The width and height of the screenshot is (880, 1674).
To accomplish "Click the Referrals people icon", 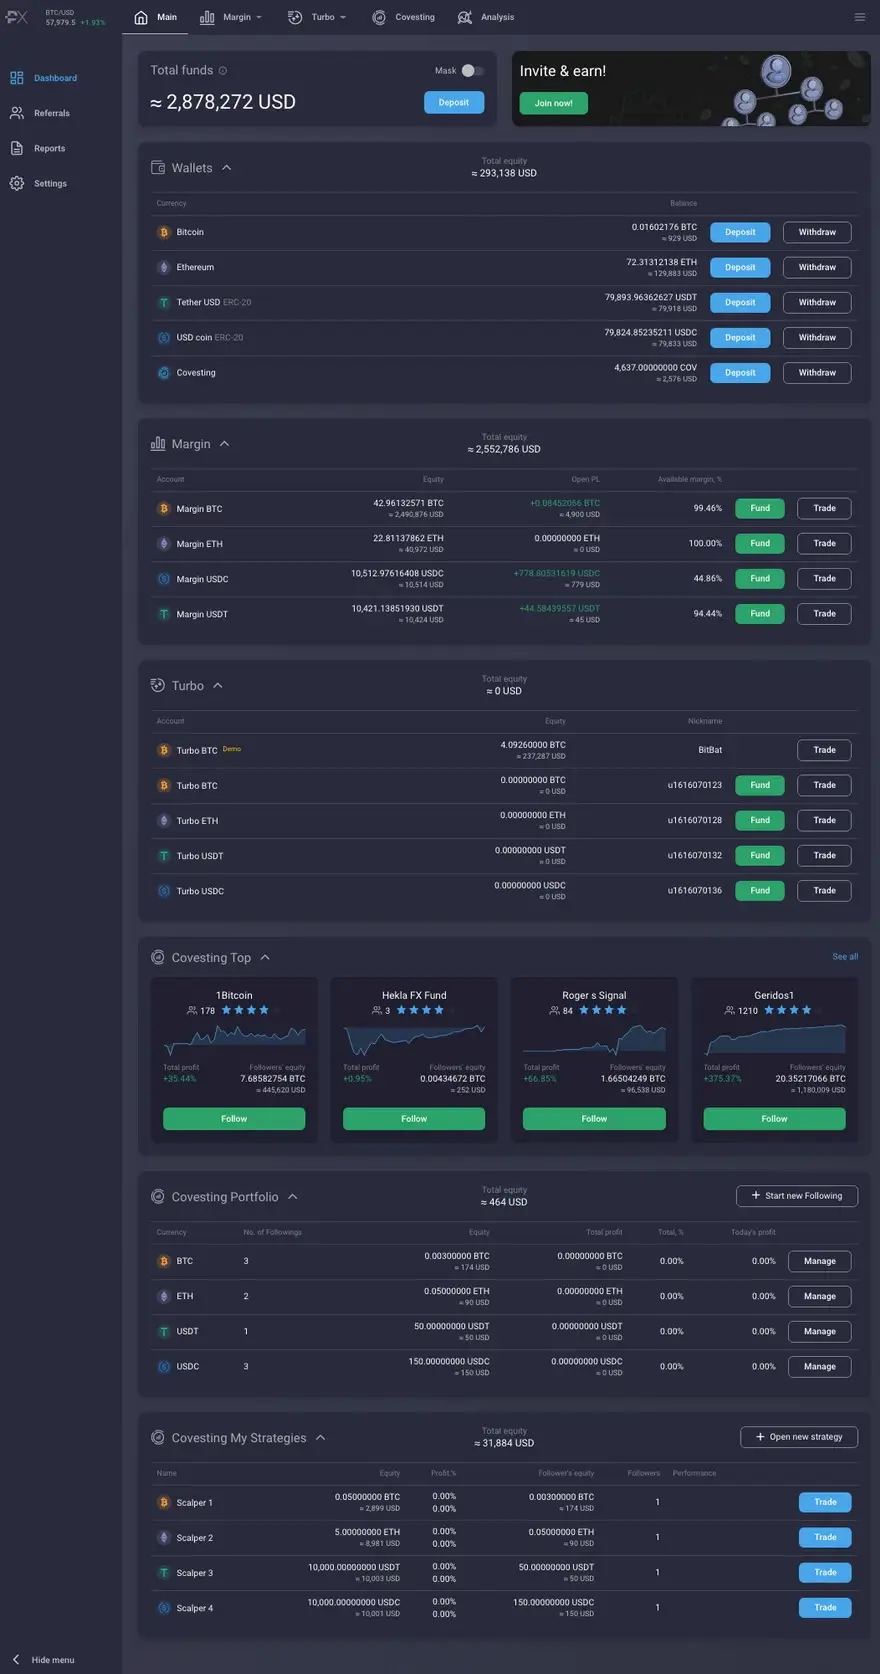I will 17,113.
